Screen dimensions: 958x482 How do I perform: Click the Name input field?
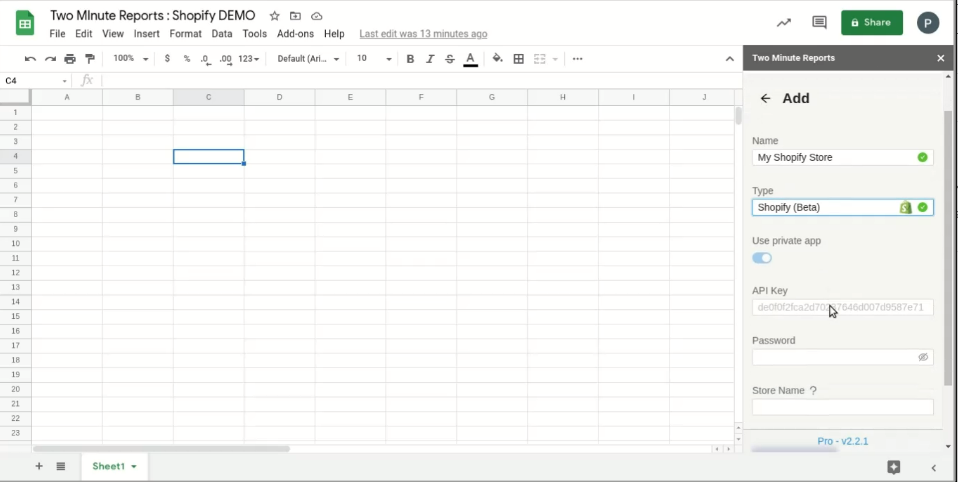pos(843,157)
